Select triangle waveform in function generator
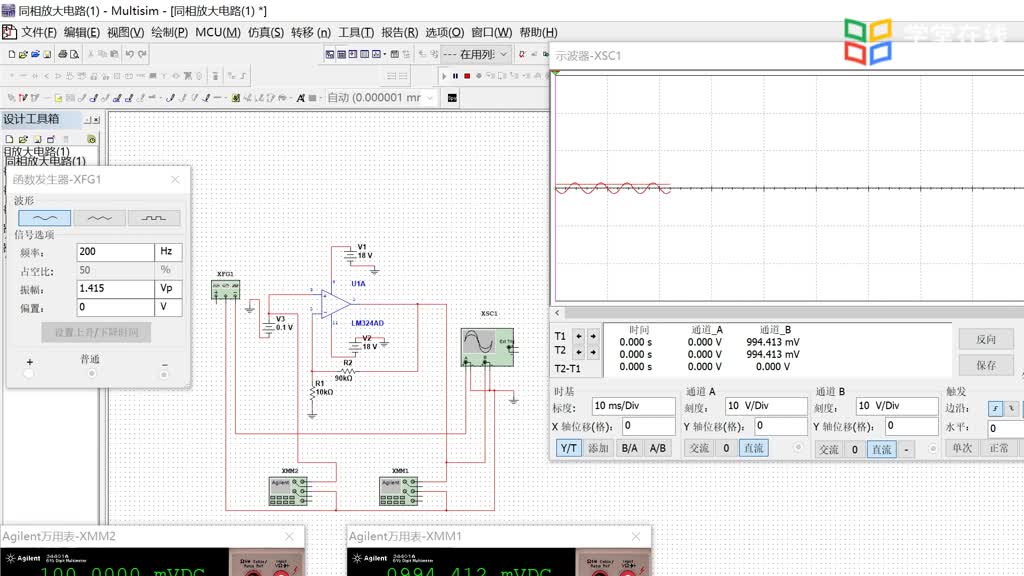Image resolution: width=1024 pixels, height=576 pixels. point(99,218)
